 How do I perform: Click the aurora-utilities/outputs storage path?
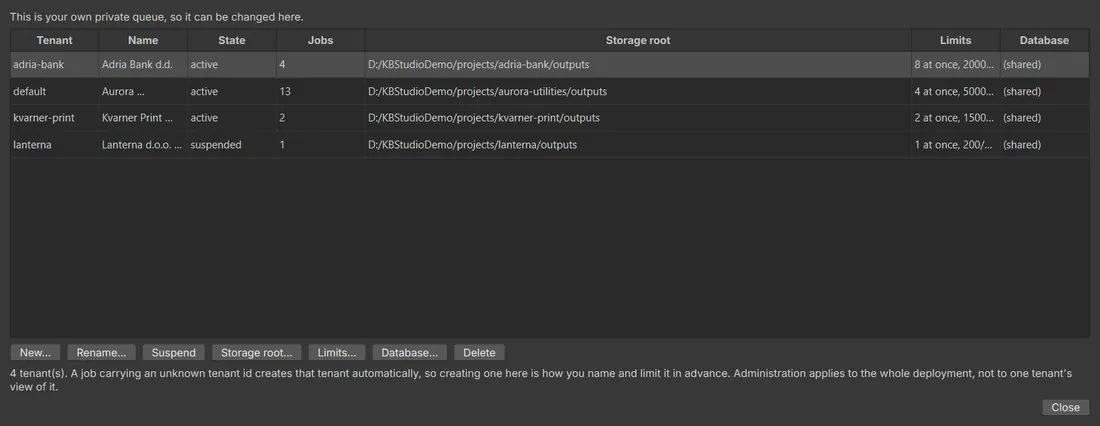point(638,91)
